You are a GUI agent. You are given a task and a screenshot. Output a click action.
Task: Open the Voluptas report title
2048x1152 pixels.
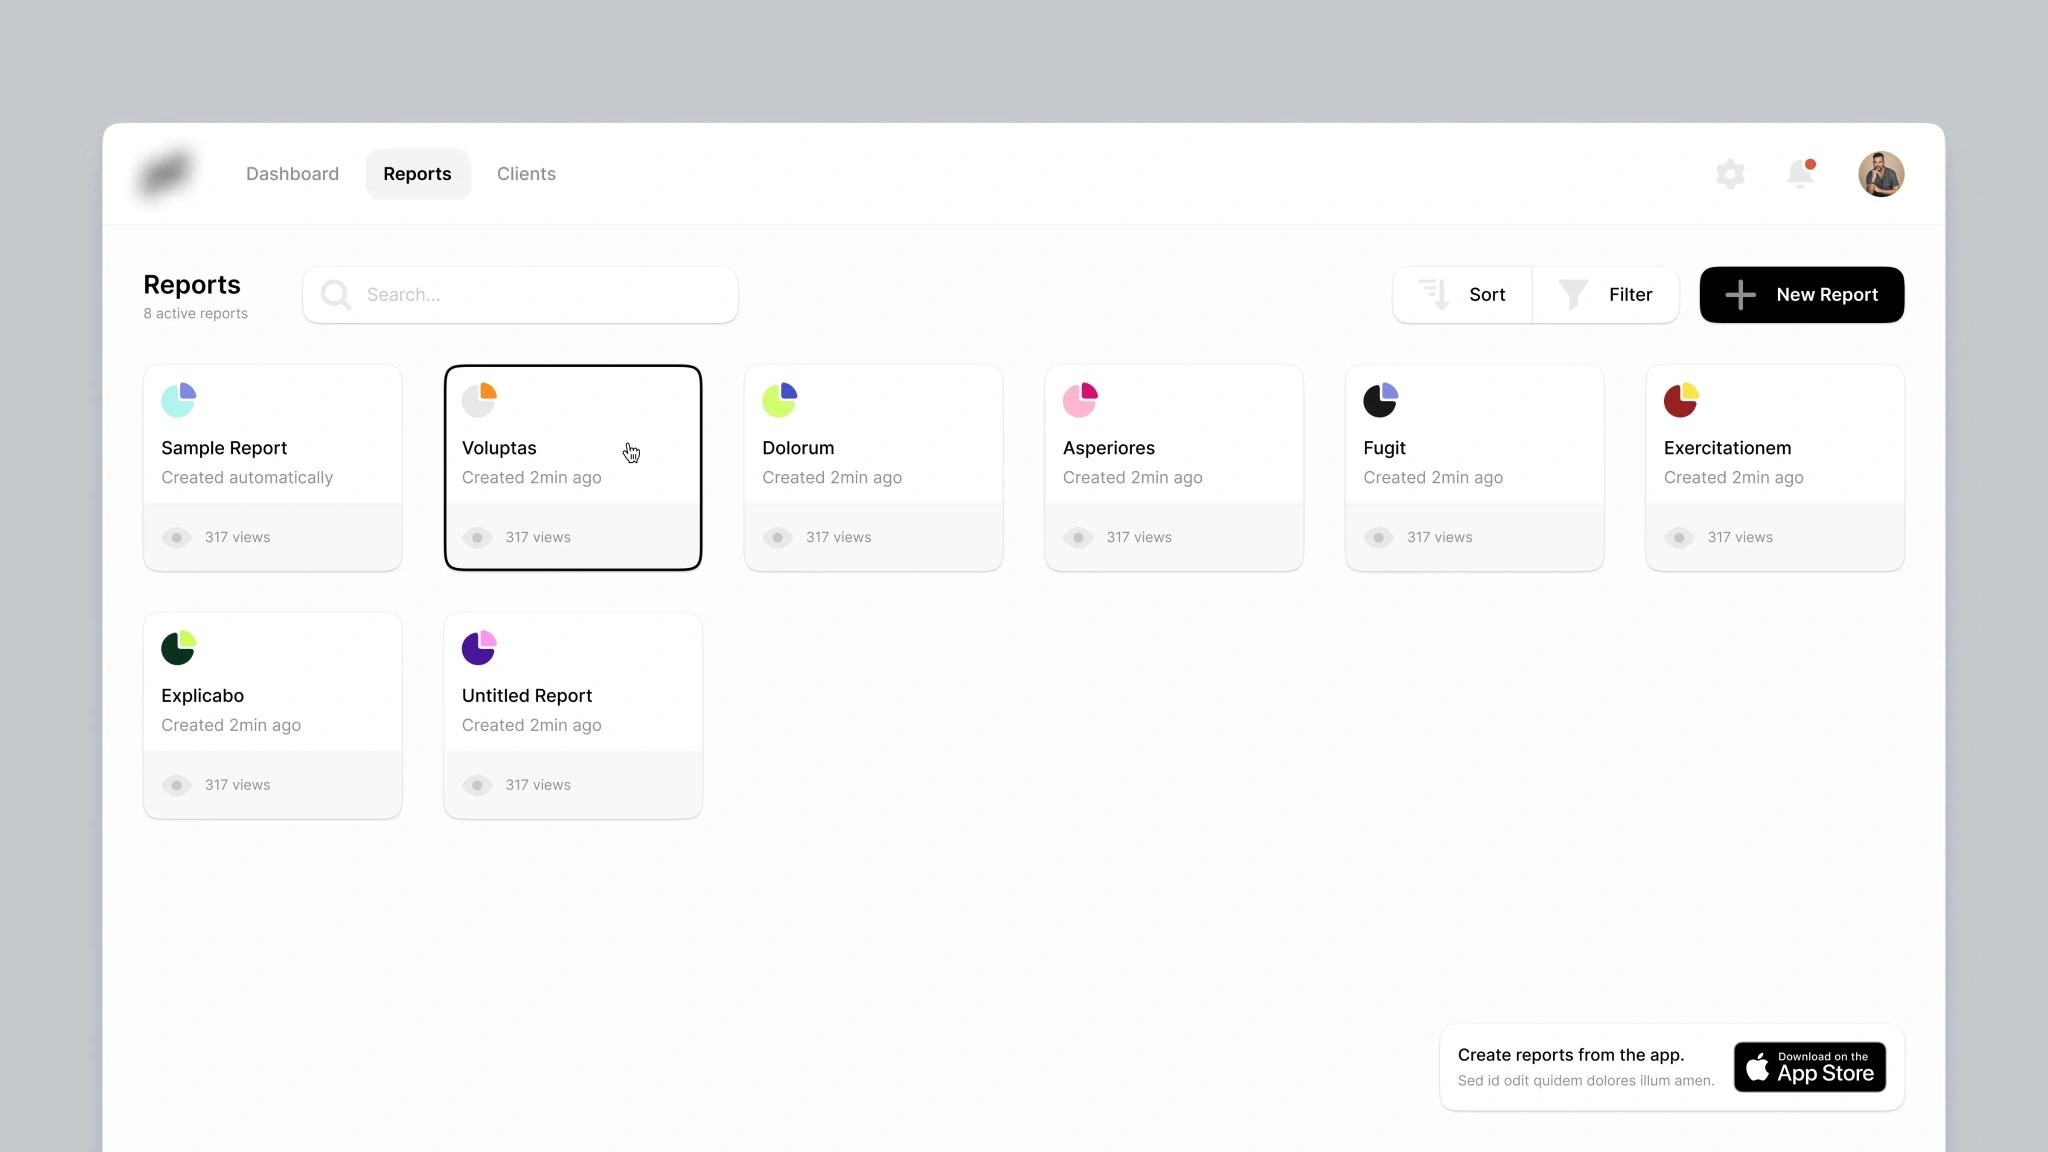[499, 448]
